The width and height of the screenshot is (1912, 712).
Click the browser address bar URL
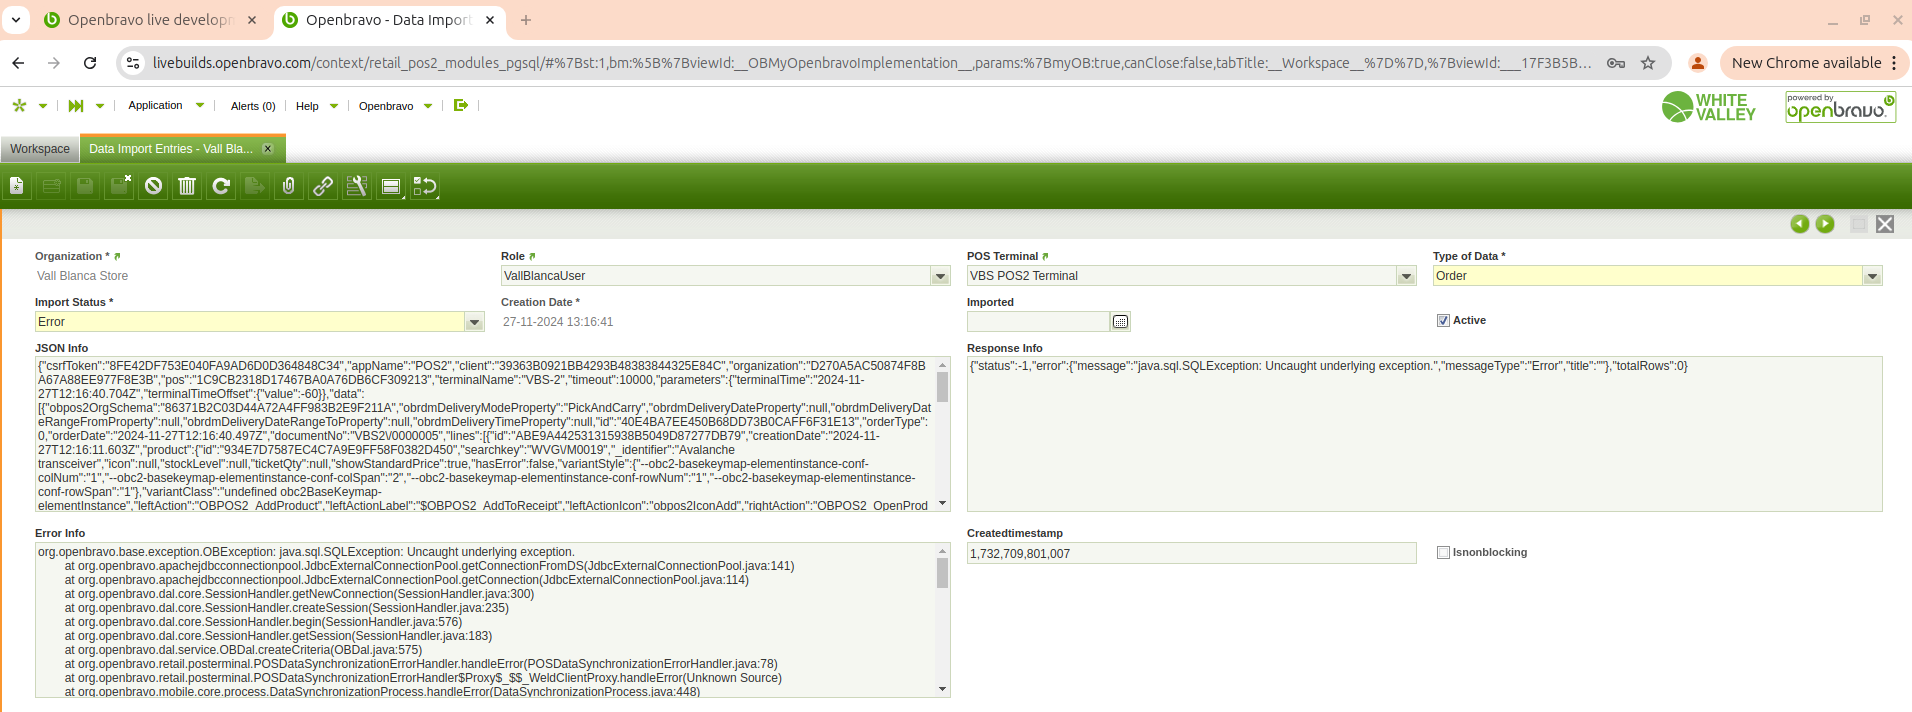point(872,63)
